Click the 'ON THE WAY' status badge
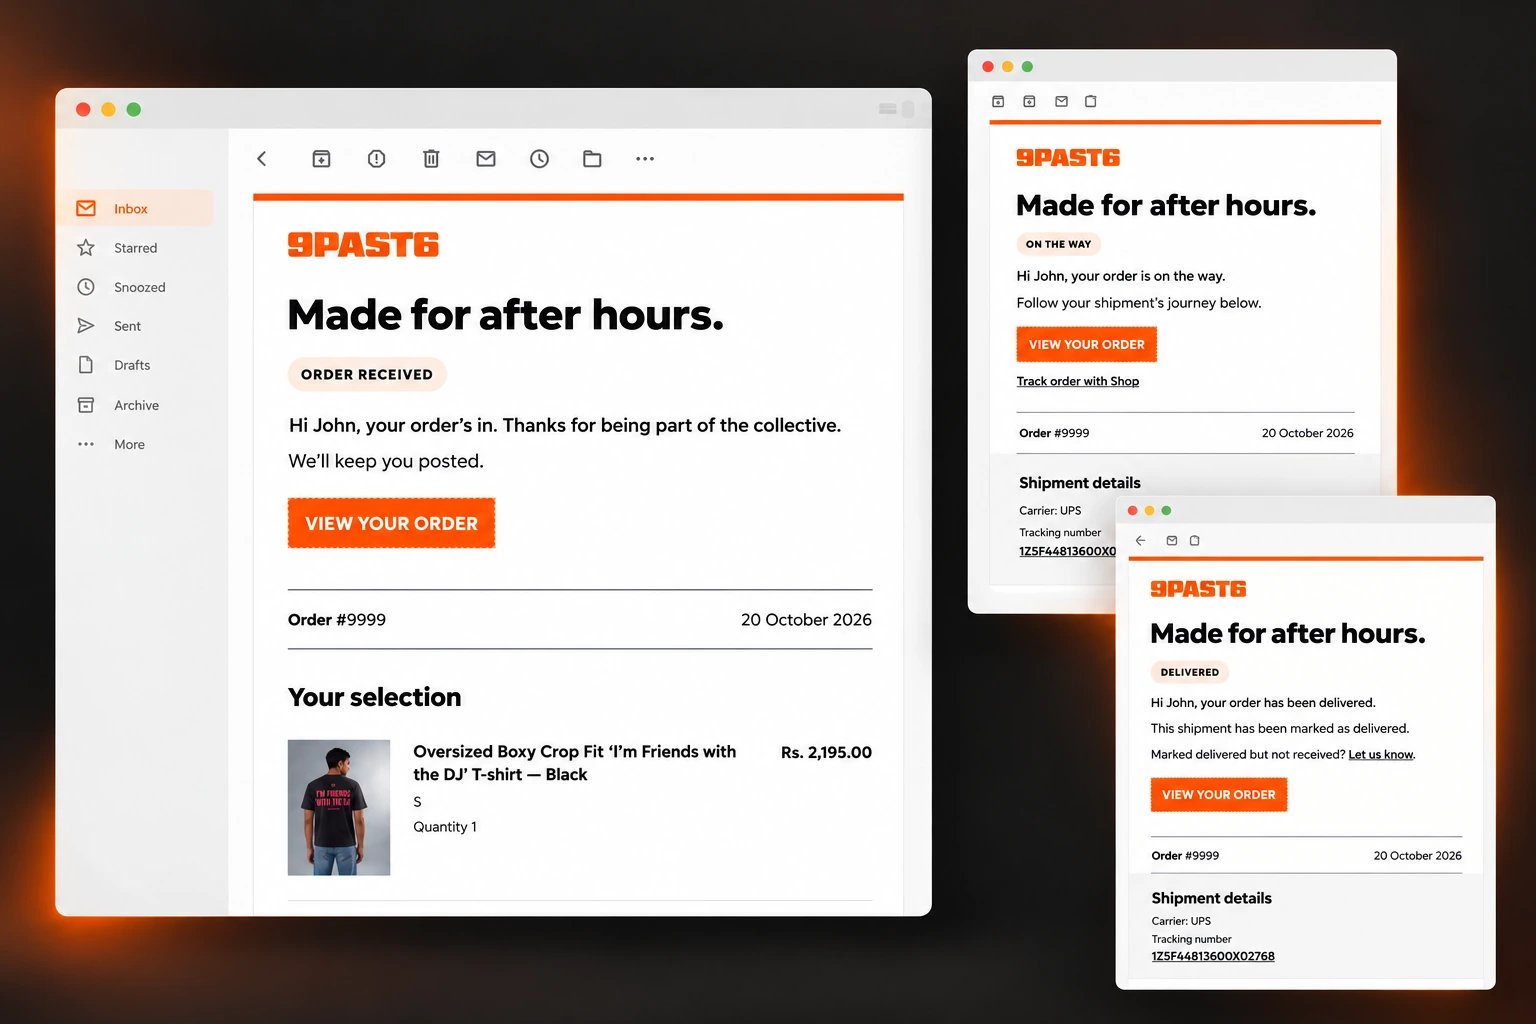Image resolution: width=1536 pixels, height=1024 pixels. pyautogui.click(x=1058, y=244)
